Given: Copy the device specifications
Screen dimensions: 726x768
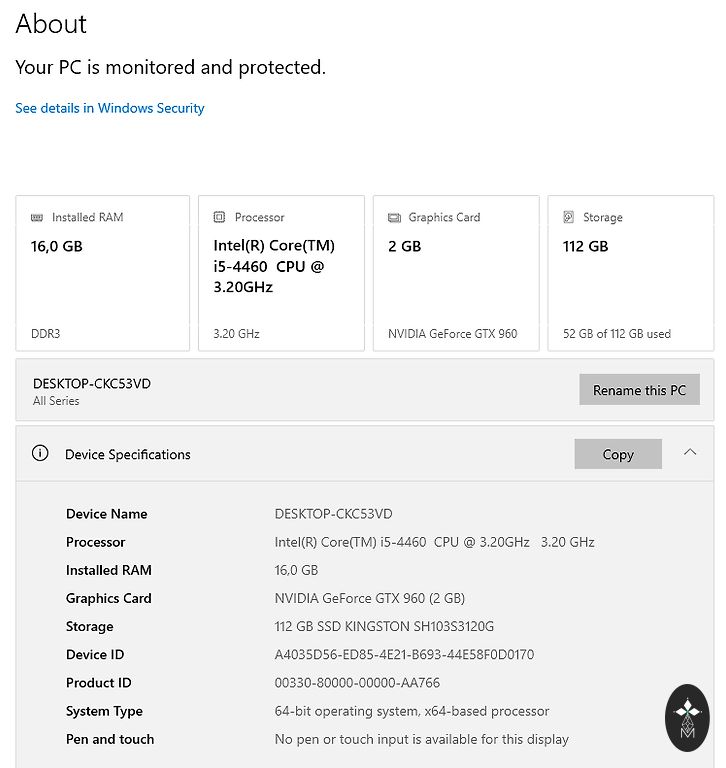Looking at the screenshot, I should 618,454.
